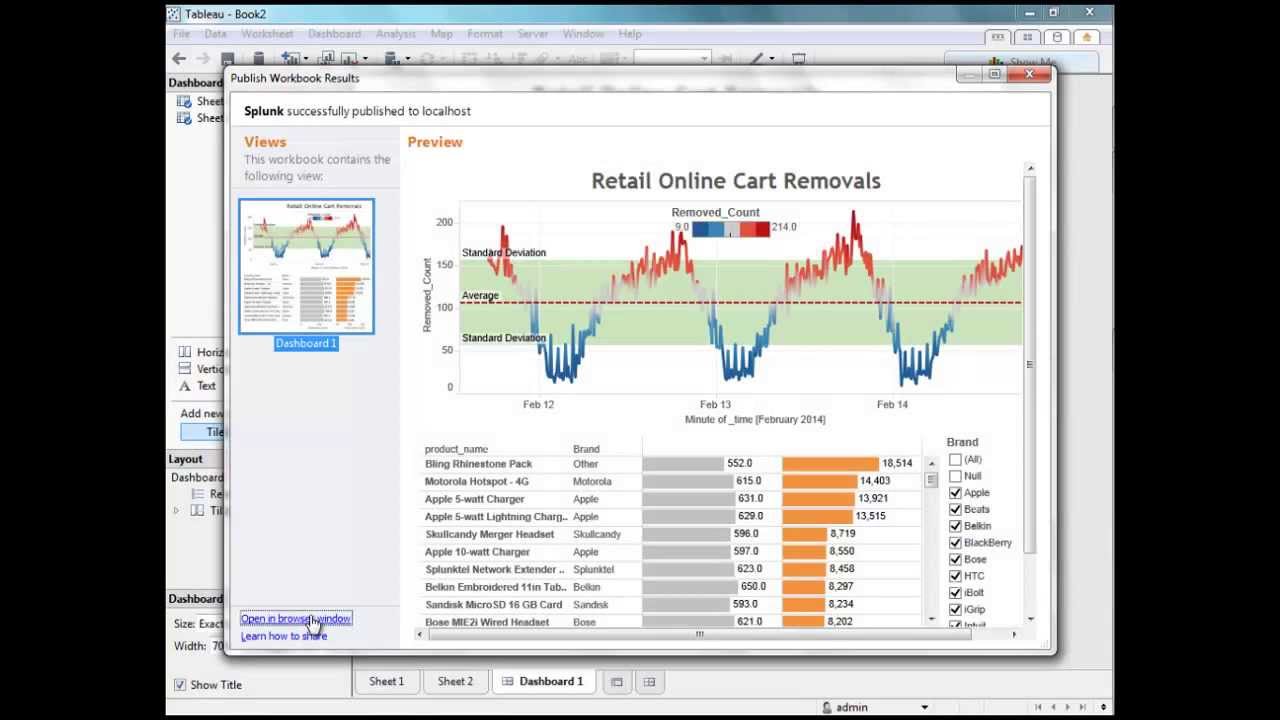Click the Dashboard 1 label under thumbnail
The image size is (1280, 720).
pos(307,343)
